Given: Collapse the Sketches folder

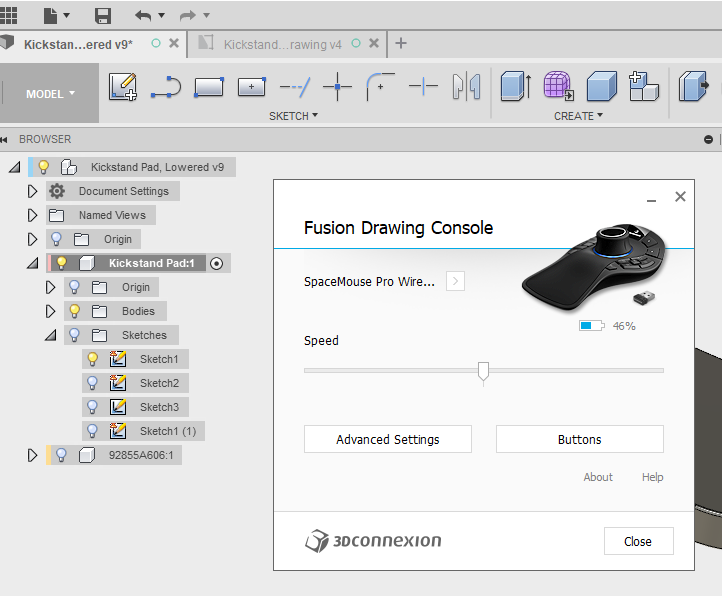Looking at the screenshot, I should pyautogui.click(x=51, y=335).
